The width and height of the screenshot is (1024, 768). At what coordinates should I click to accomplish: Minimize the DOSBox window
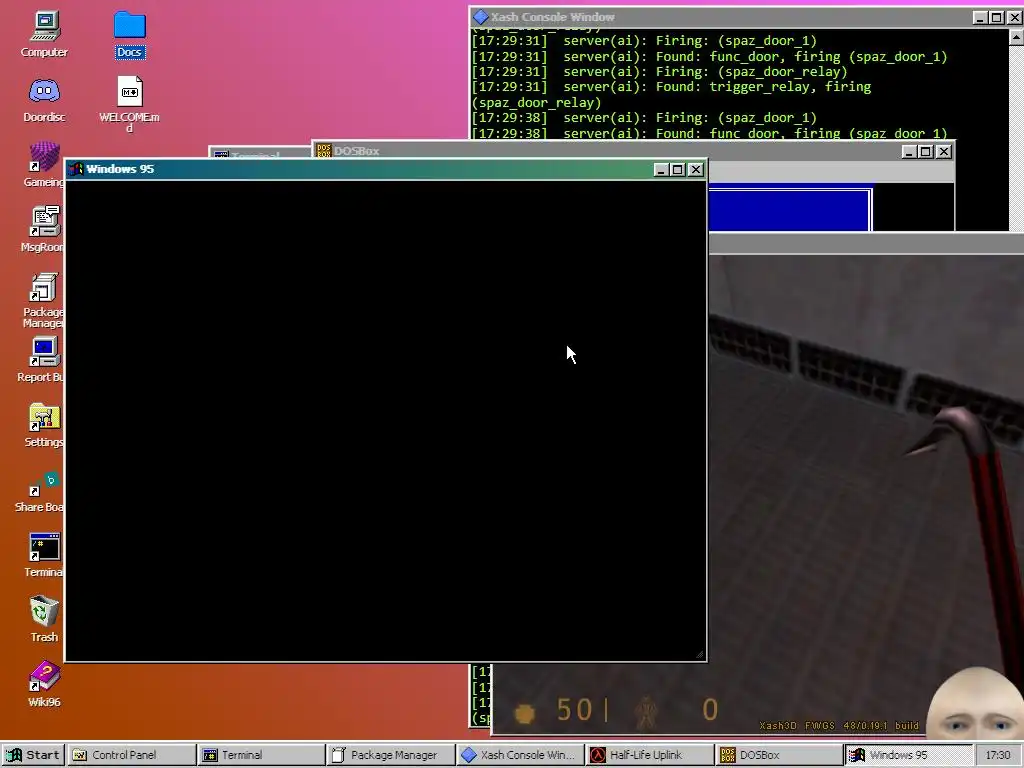tap(909, 152)
